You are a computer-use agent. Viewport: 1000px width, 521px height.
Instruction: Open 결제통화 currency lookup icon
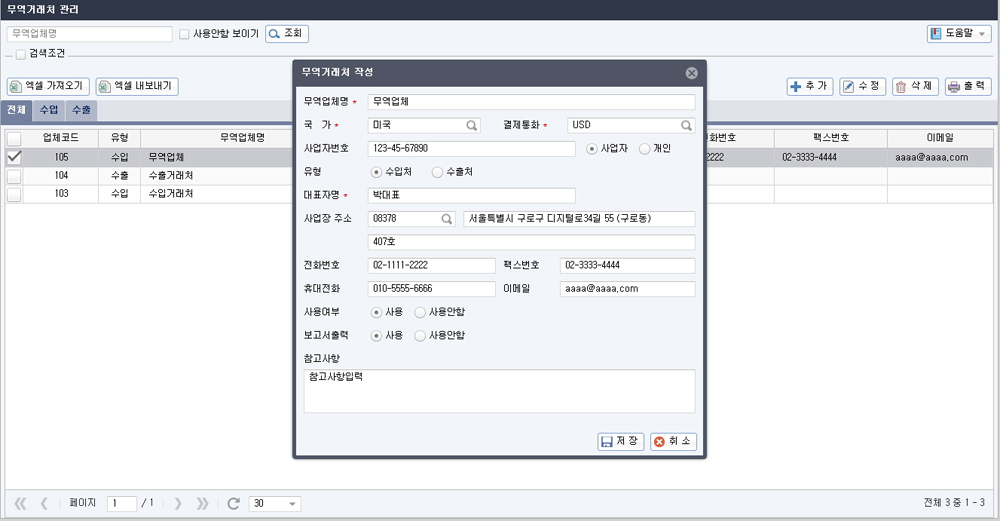(x=686, y=126)
